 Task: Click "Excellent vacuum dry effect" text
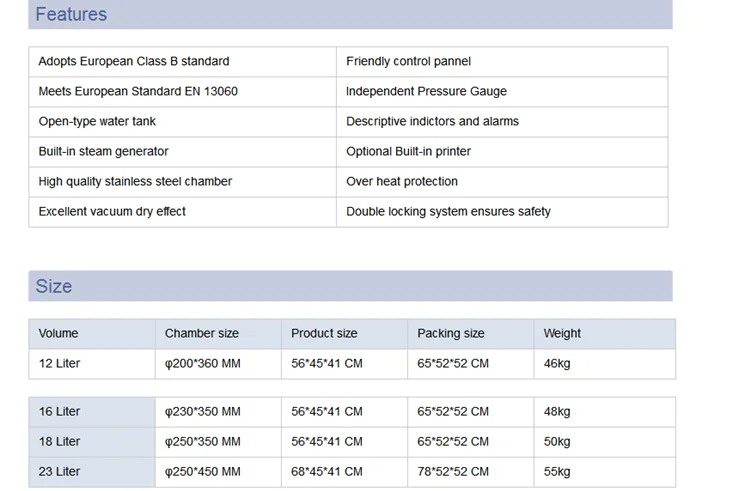(112, 212)
